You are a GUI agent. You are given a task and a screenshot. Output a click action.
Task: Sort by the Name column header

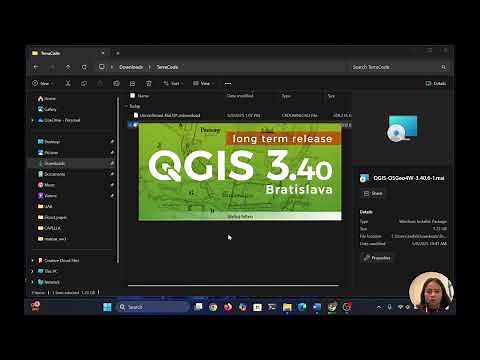click(143, 96)
